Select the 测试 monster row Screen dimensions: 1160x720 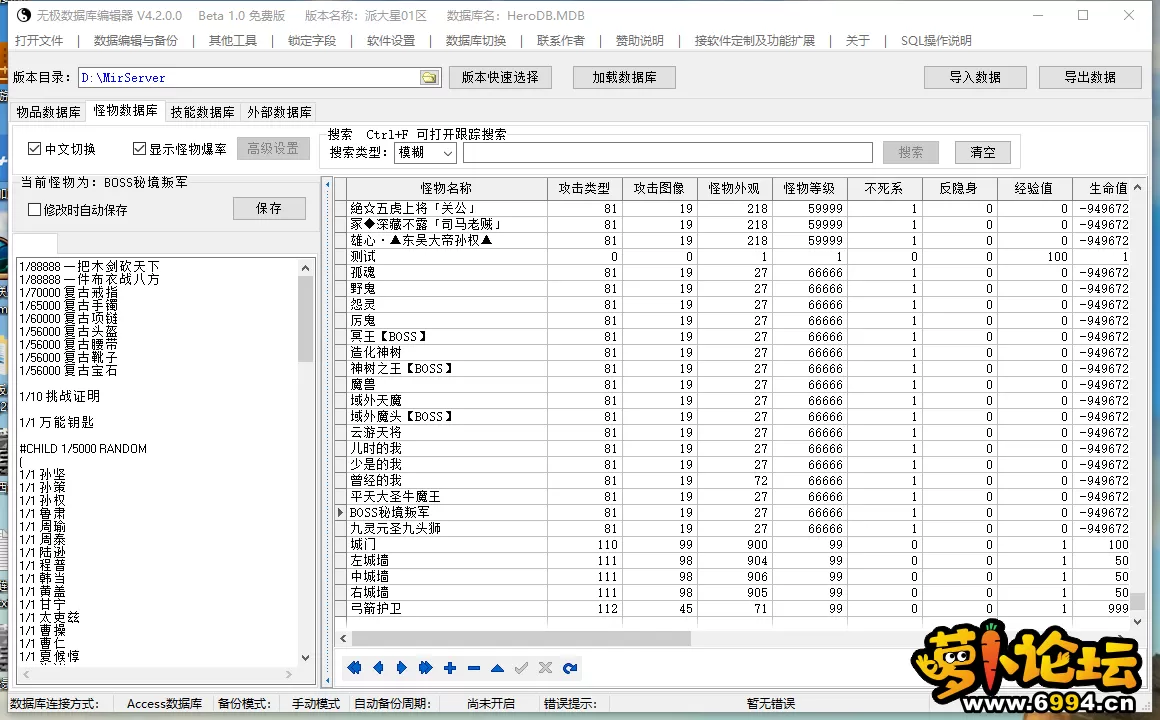[x=732, y=257]
